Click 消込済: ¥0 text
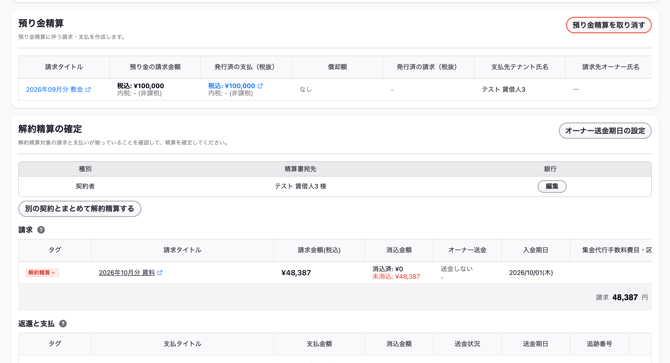The image size is (670, 363). (x=388, y=269)
